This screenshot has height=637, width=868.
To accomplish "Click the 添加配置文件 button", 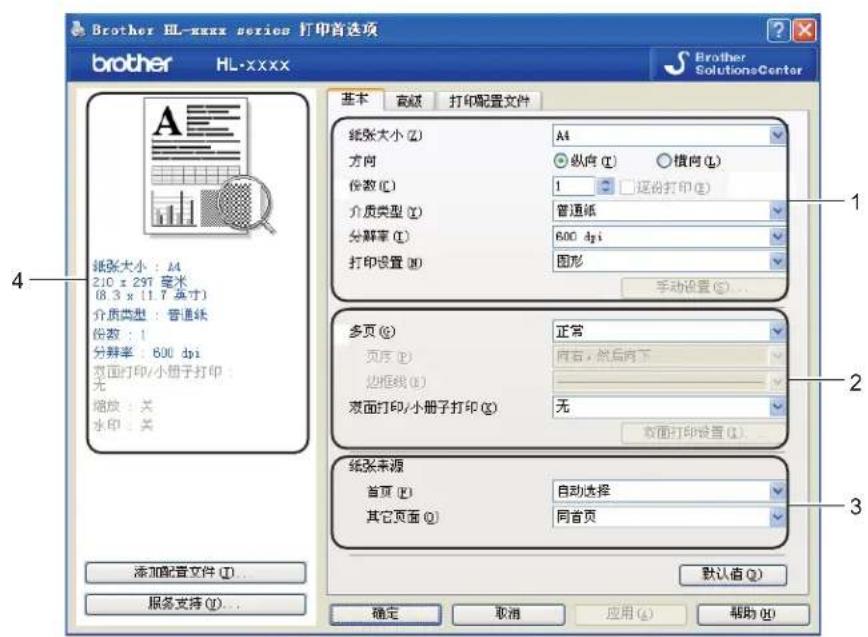I will [195, 572].
